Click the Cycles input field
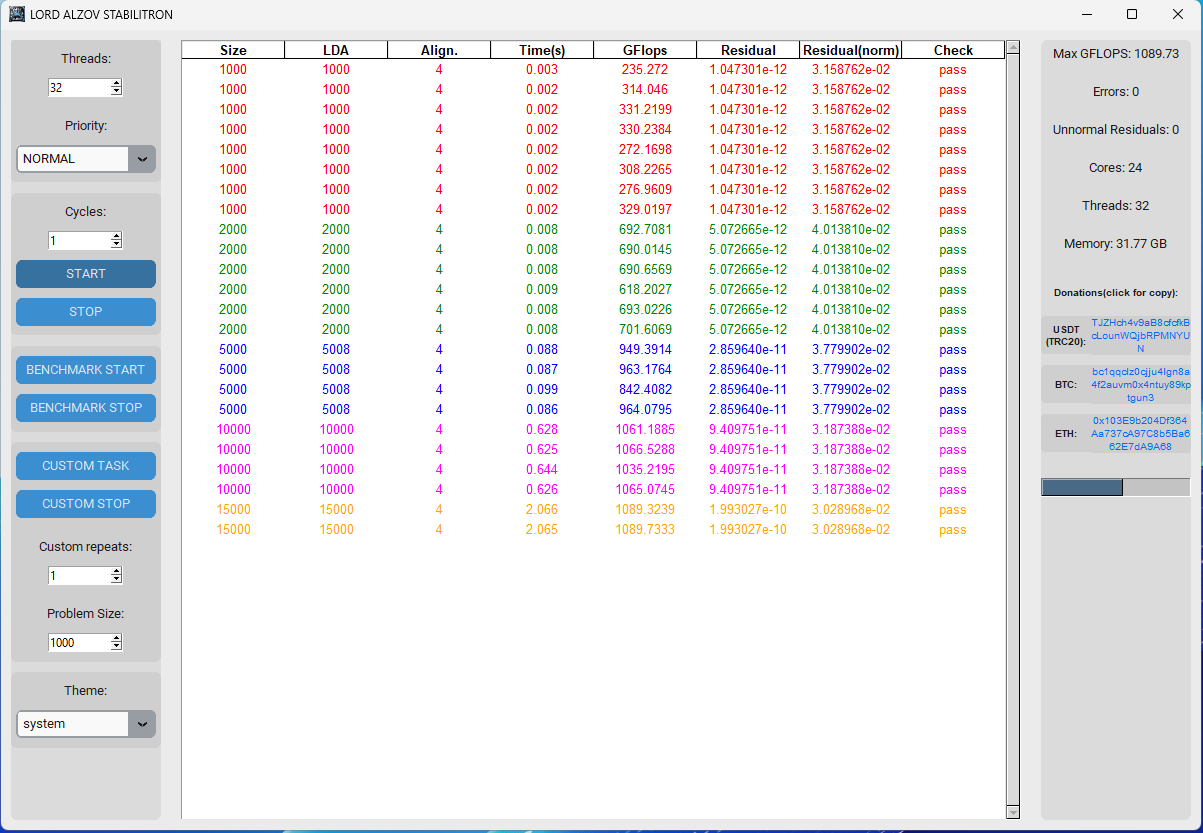 tap(79, 241)
